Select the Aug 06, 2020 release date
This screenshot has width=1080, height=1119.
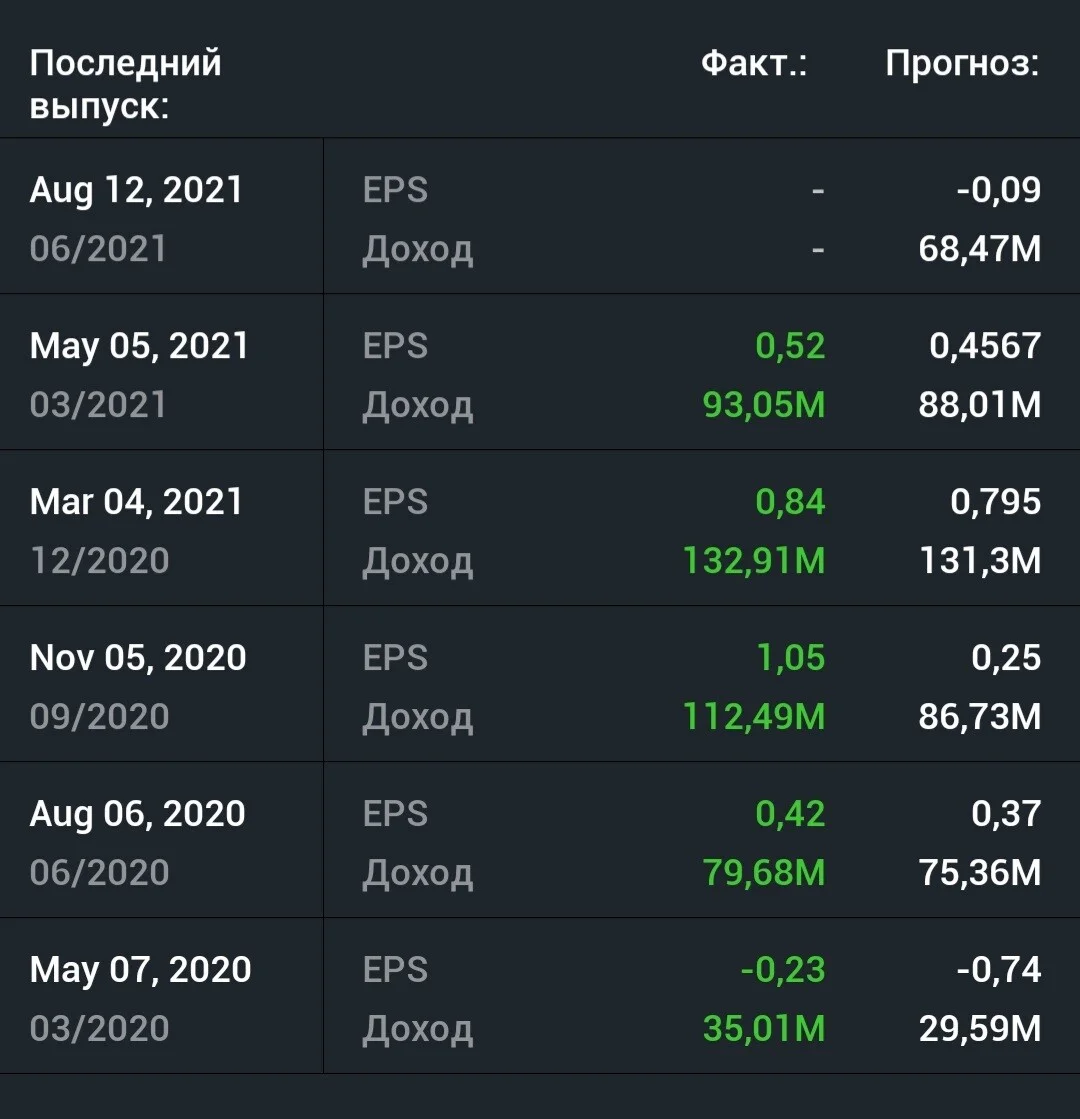[137, 814]
